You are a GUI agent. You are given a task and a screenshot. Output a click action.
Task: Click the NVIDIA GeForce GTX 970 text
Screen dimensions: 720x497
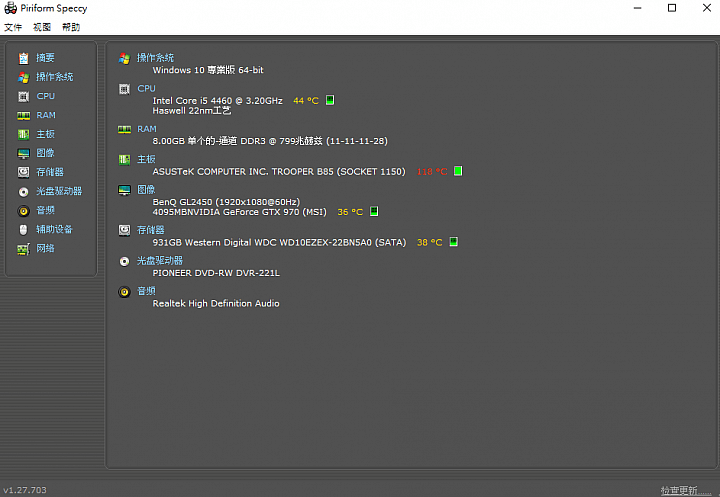pos(240,212)
